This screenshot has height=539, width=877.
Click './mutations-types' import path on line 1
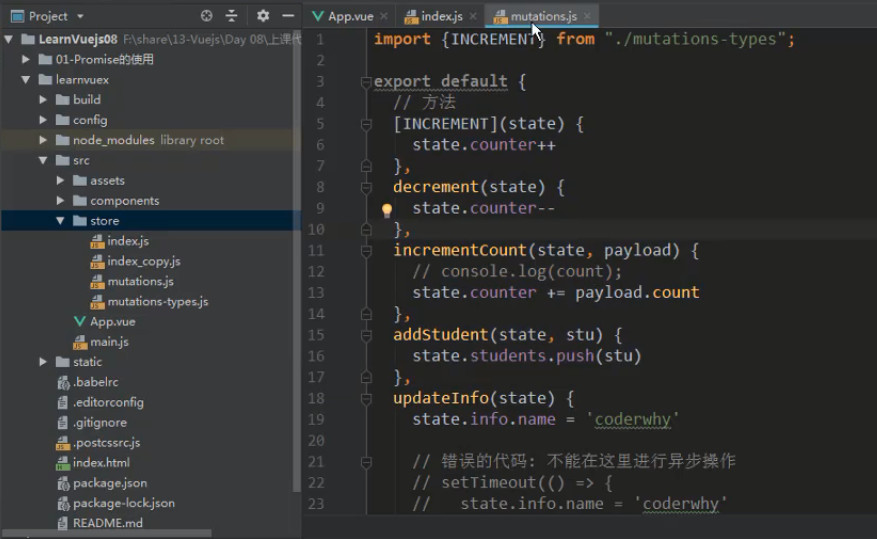(x=696, y=39)
